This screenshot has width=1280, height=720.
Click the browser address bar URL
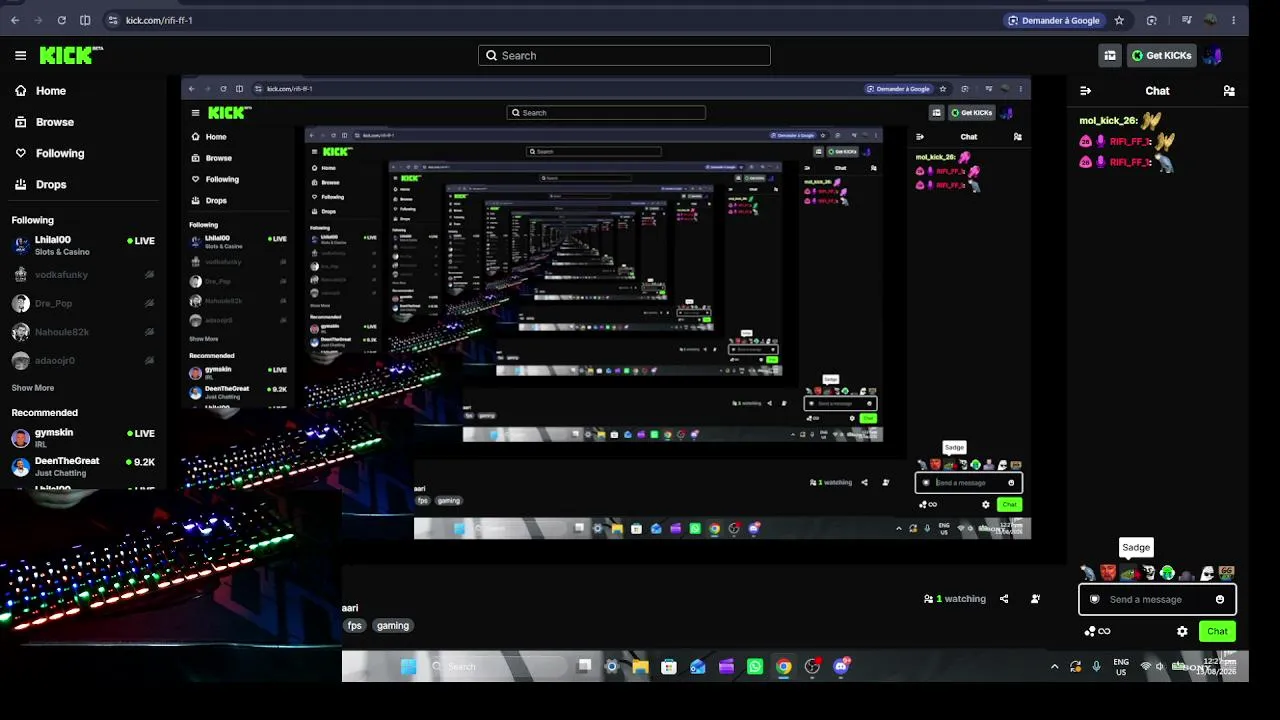(x=160, y=20)
